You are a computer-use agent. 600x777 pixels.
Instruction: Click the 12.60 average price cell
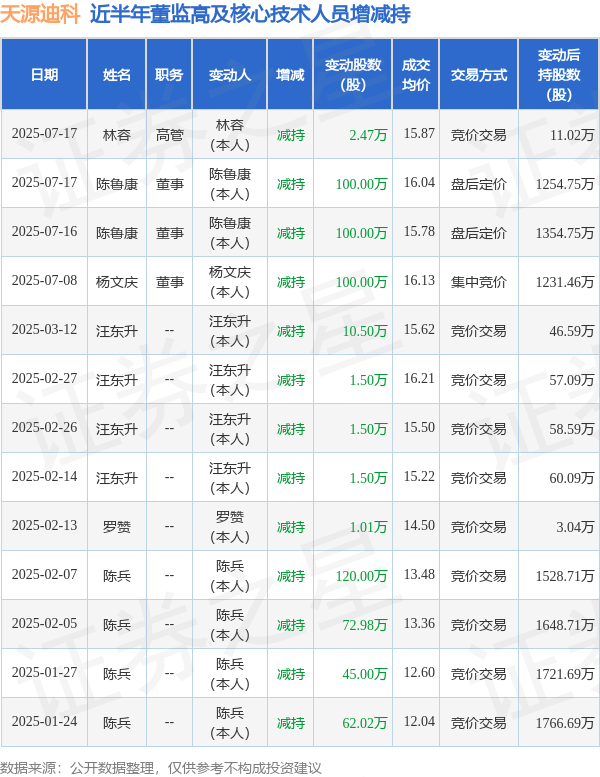pos(419,673)
